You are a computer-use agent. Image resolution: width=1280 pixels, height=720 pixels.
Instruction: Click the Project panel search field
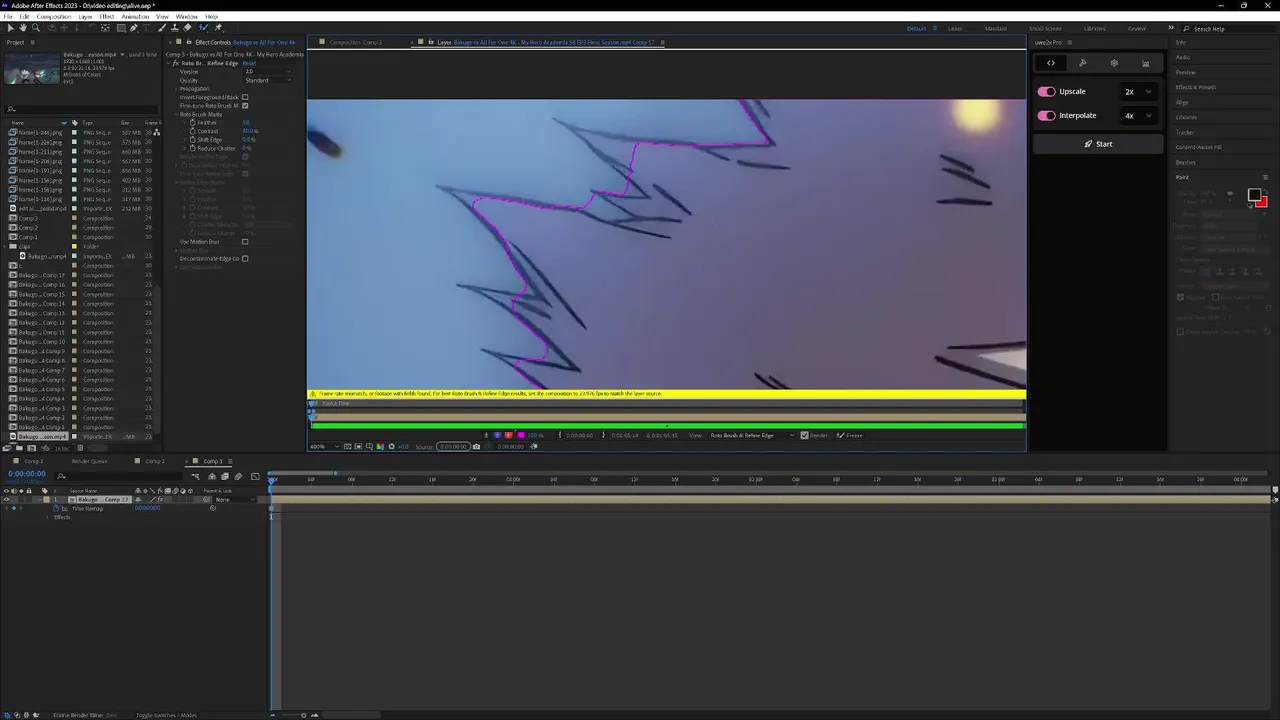click(x=80, y=109)
